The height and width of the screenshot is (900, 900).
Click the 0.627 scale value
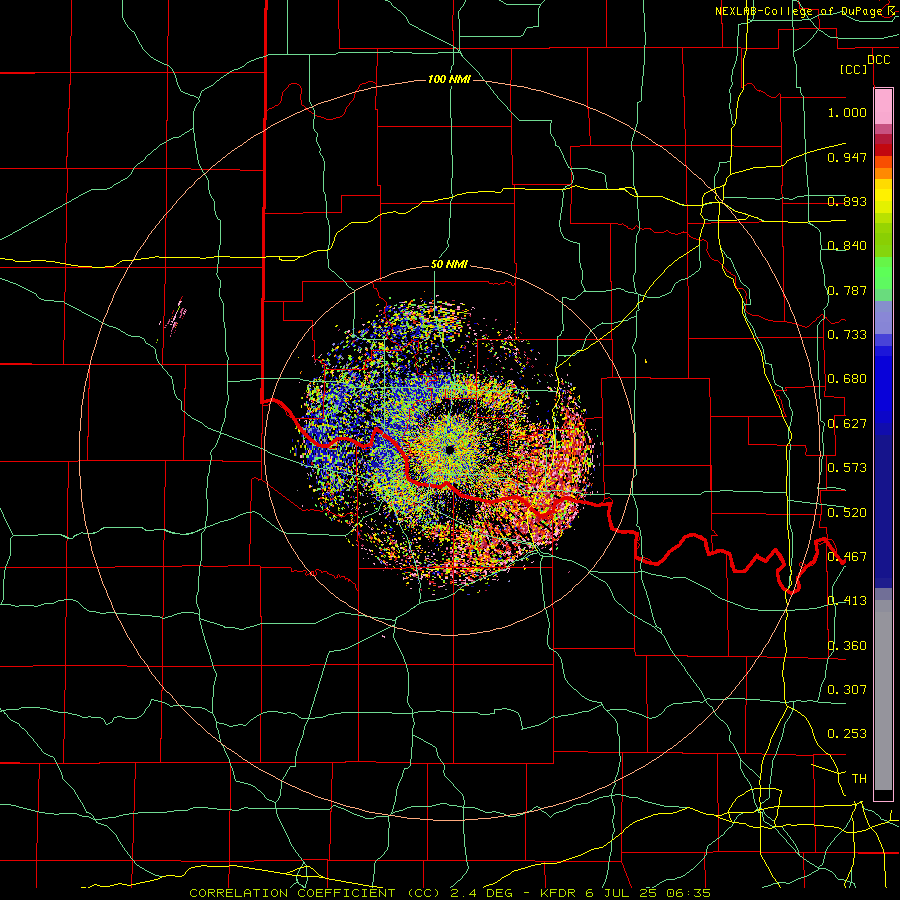(x=847, y=424)
